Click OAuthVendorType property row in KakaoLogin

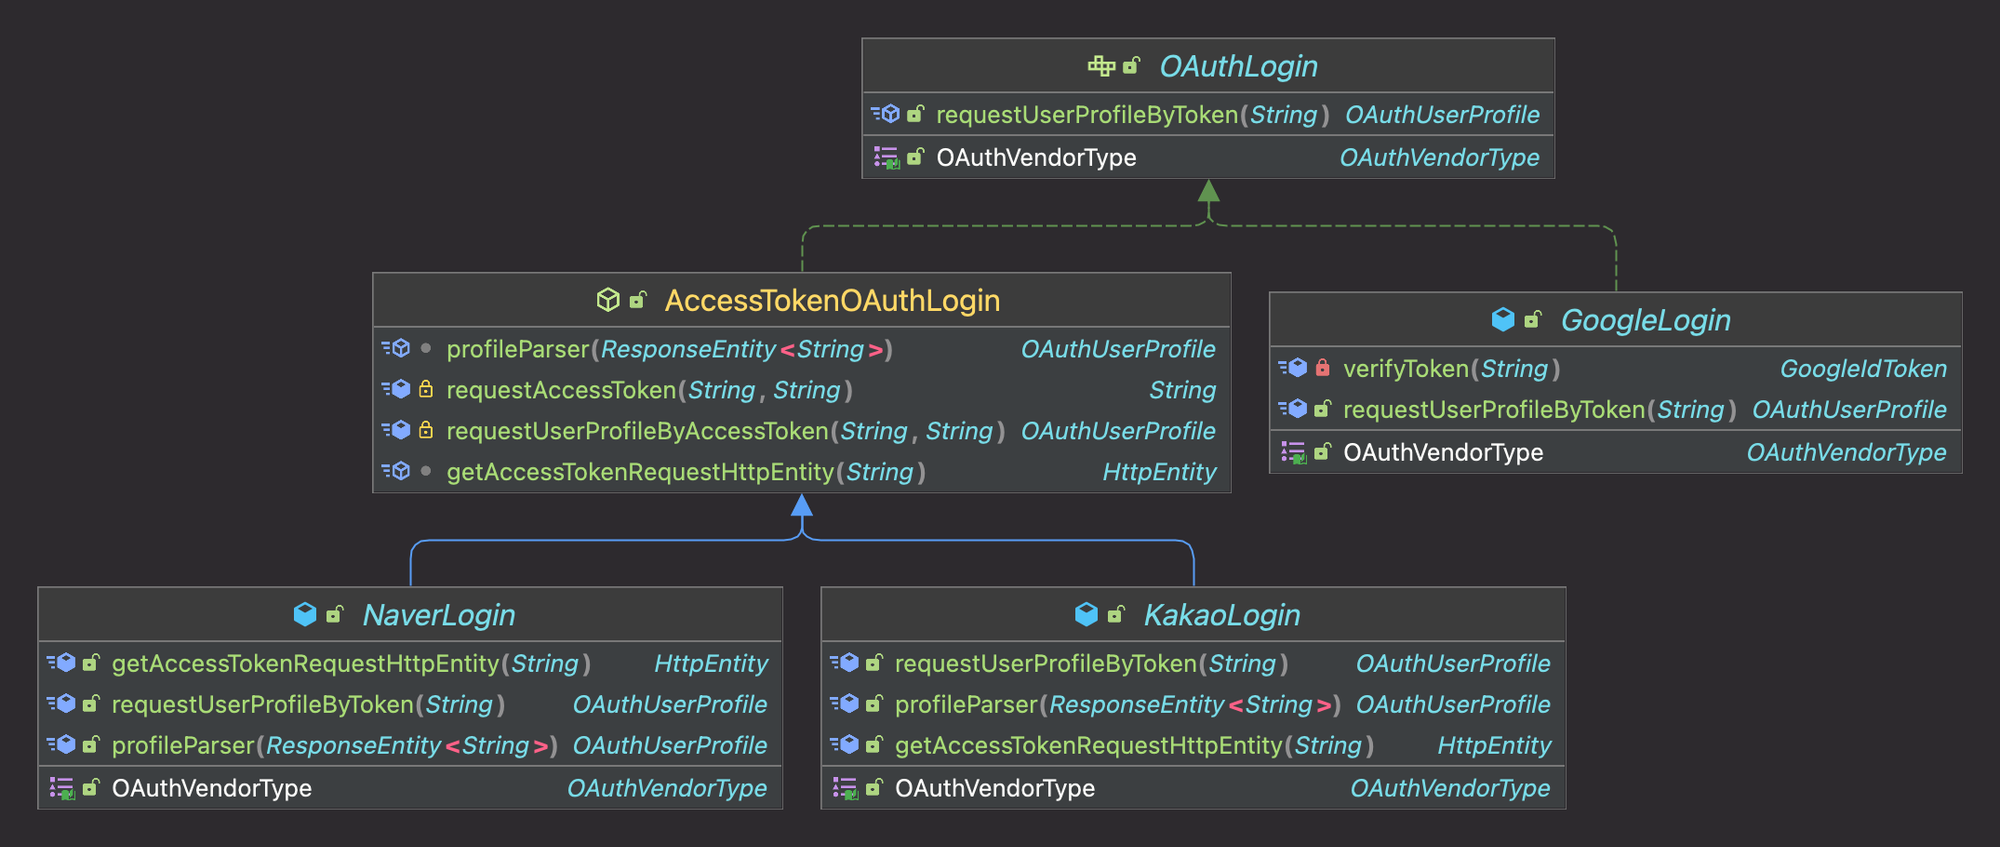tap(1193, 789)
